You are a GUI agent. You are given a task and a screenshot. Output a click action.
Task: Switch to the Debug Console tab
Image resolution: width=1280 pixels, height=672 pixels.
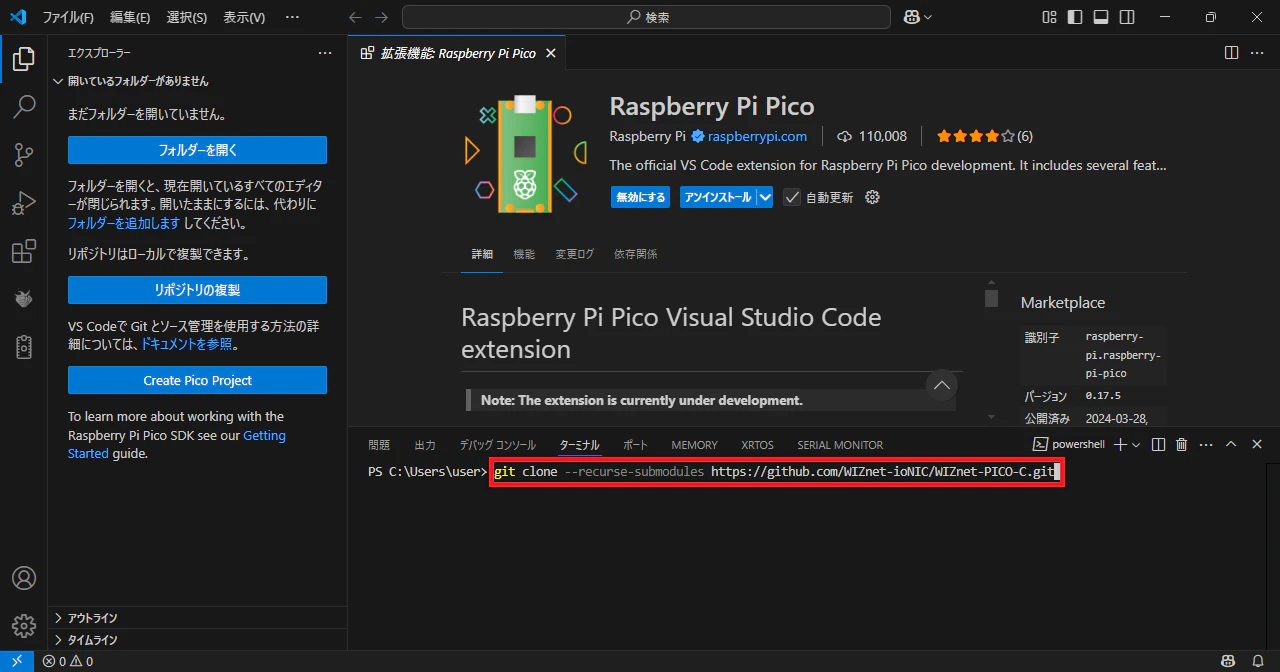point(498,445)
